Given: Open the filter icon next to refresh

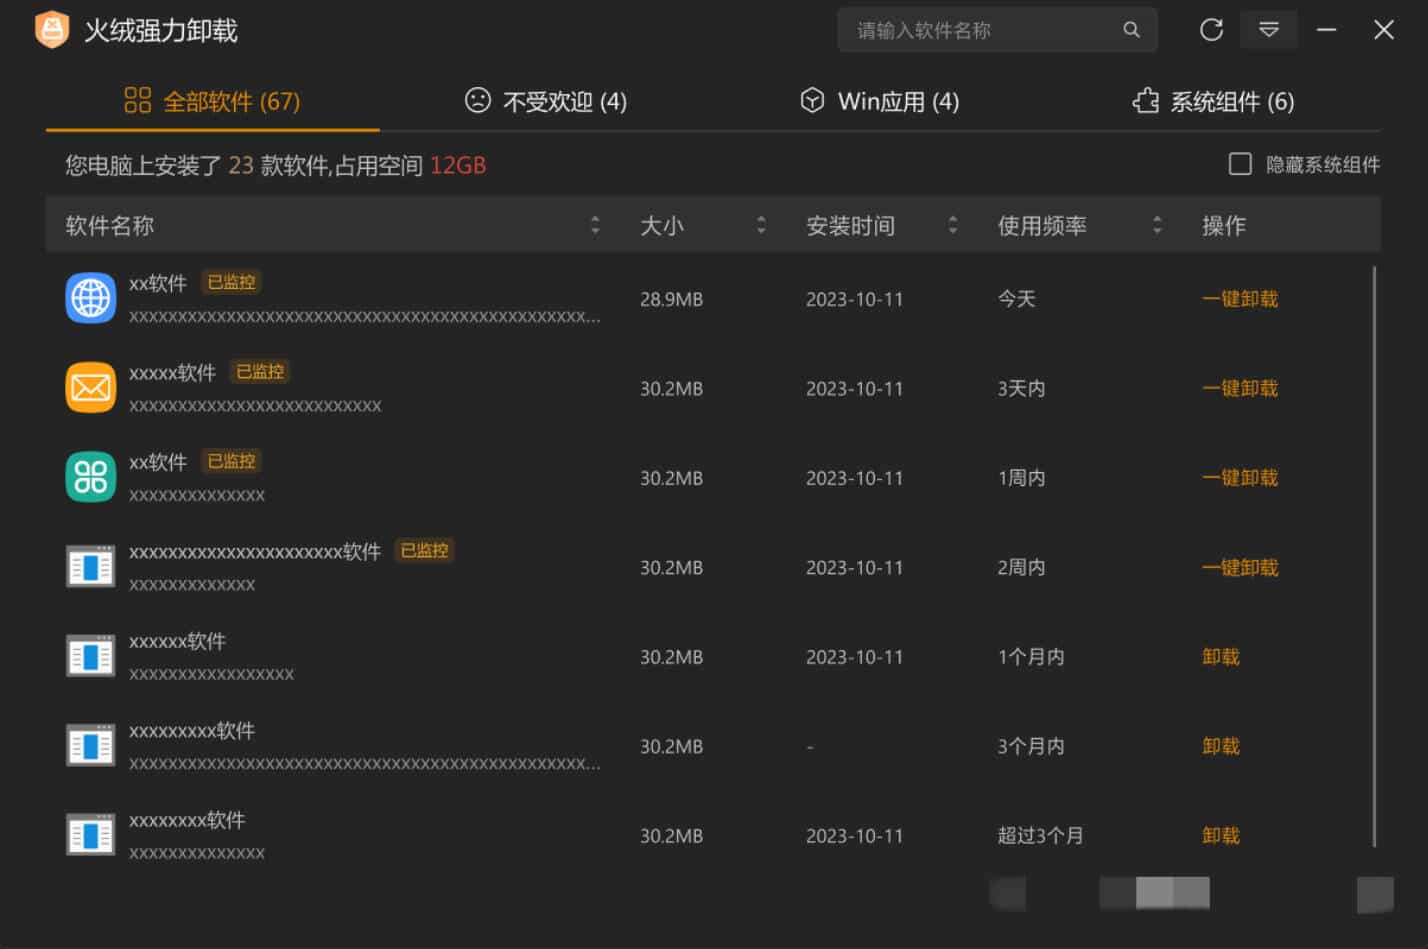Looking at the screenshot, I should (x=1268, y=30).
